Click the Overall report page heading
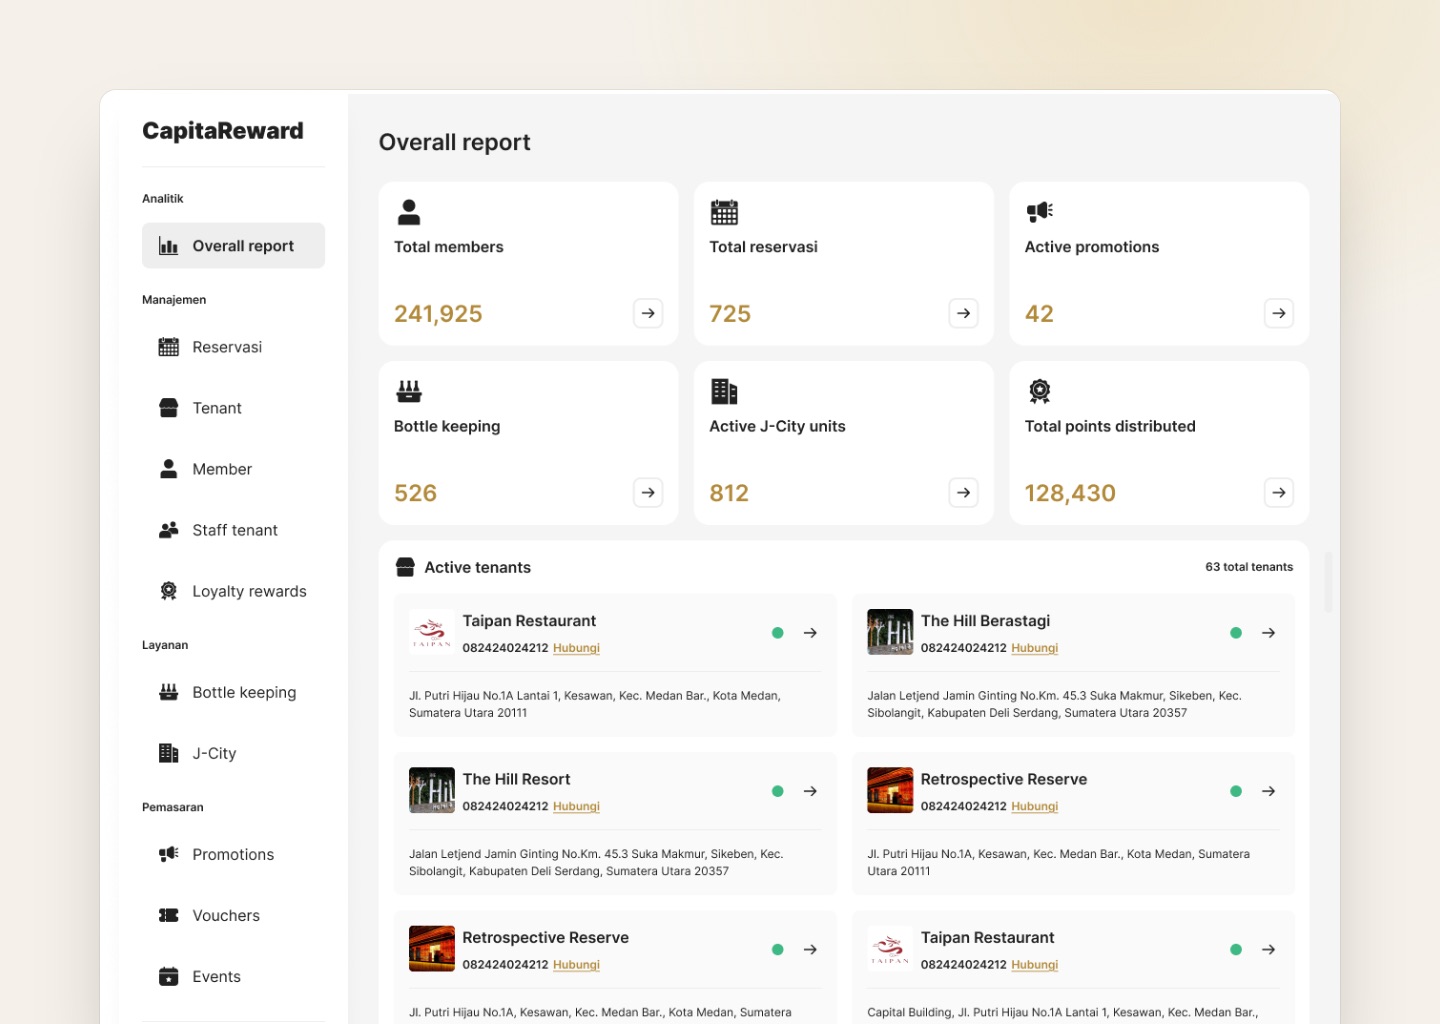Viewport: 1440px width, 1024px height. pyautogui.click(x=455, y=142)
